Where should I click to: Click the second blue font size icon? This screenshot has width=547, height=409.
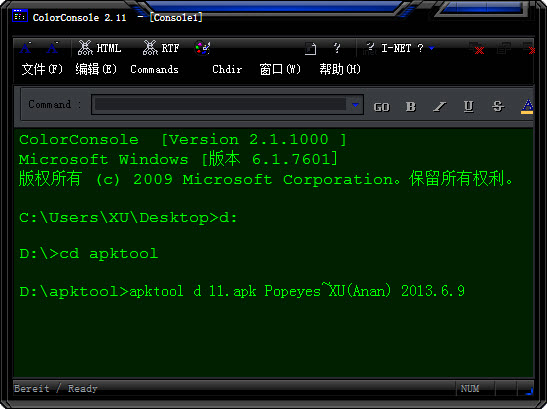52,48
